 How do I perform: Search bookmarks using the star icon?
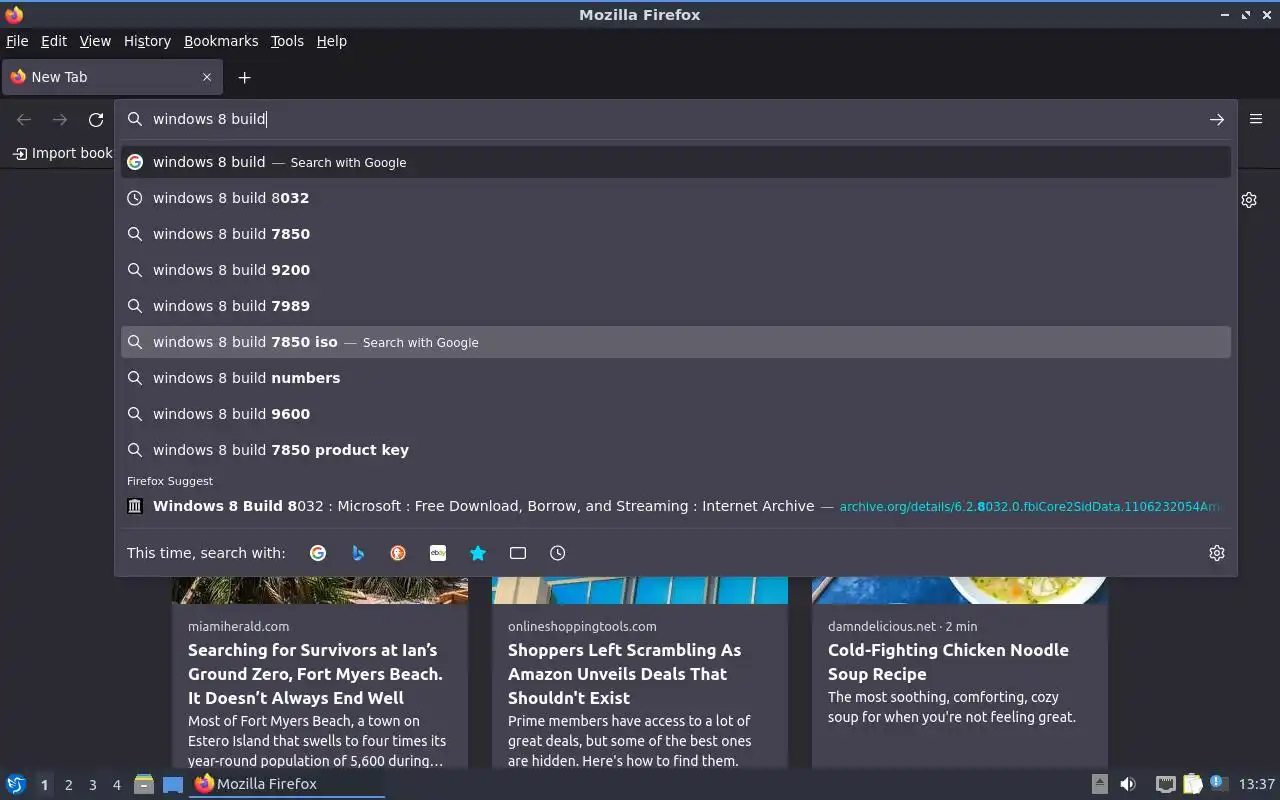(x=478, y=553)
